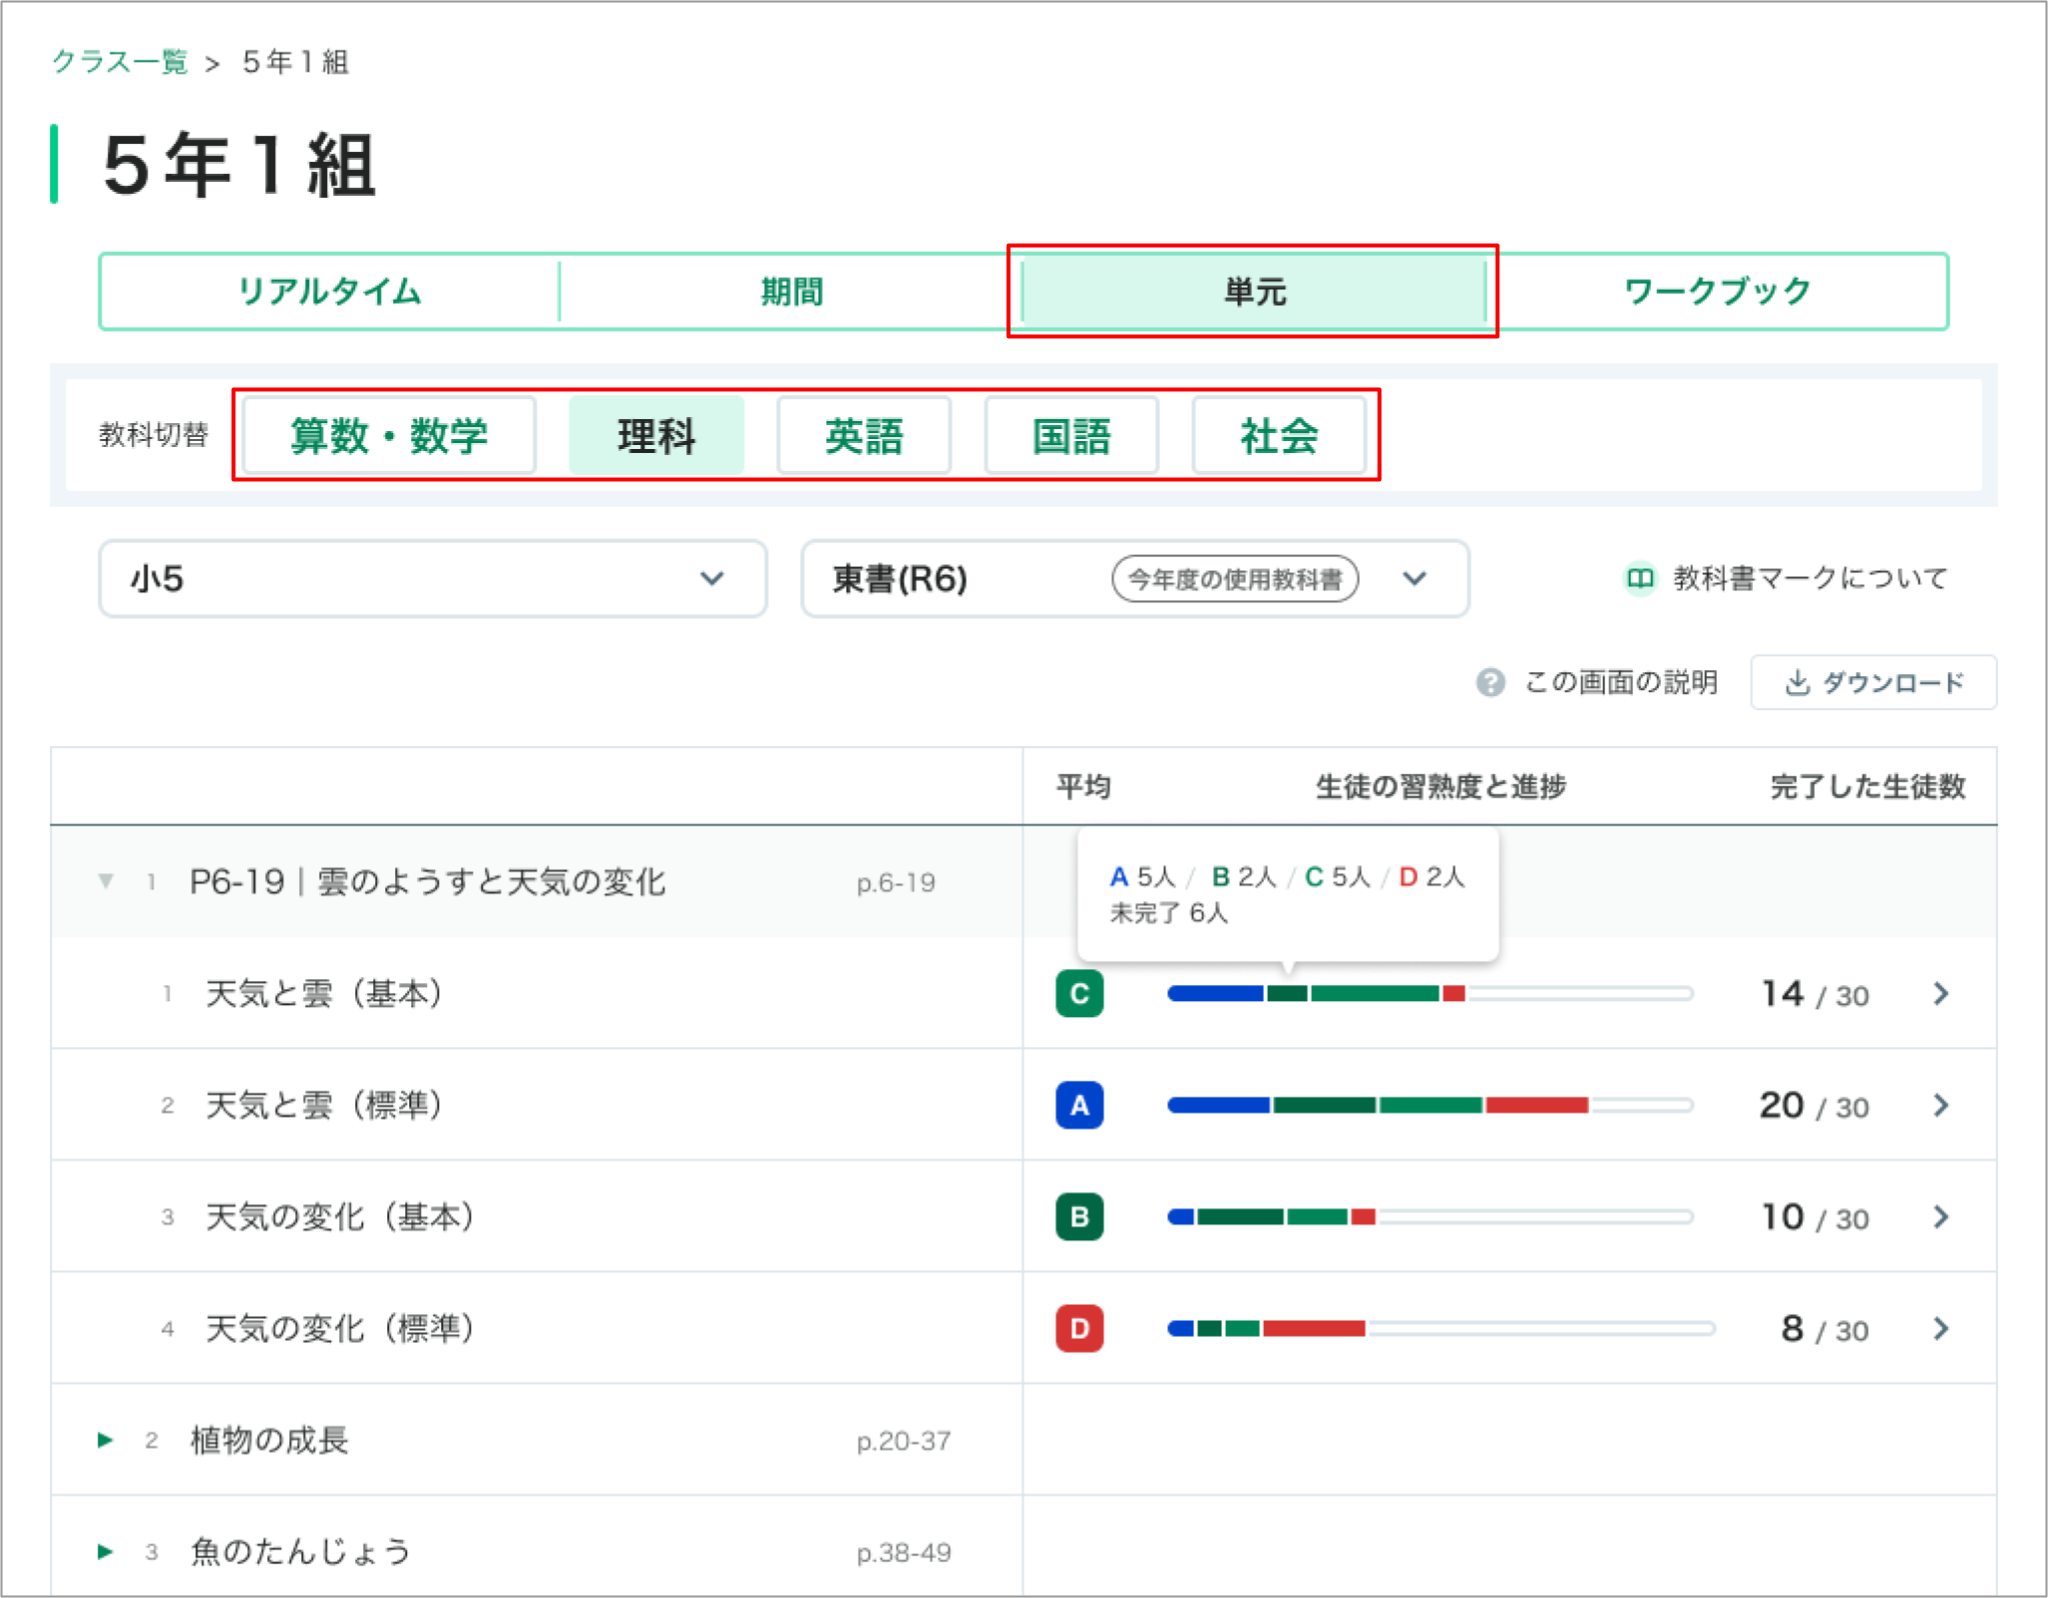The width and height of the screenshot is (2048, 1598).
Task: Expand the 魚のたんじょう unit
Action: [x=105, y=1552]
